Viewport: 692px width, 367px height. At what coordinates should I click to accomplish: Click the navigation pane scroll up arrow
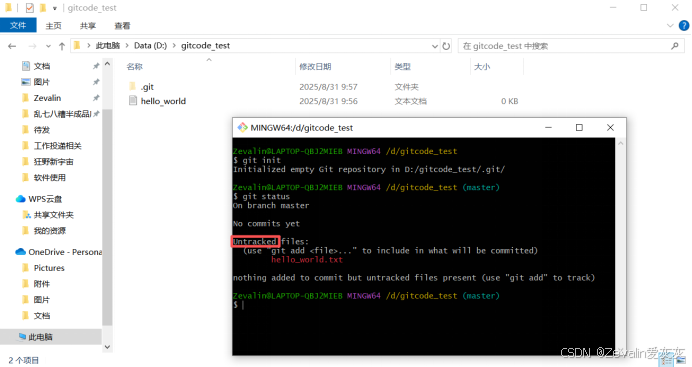pos(107,64)
